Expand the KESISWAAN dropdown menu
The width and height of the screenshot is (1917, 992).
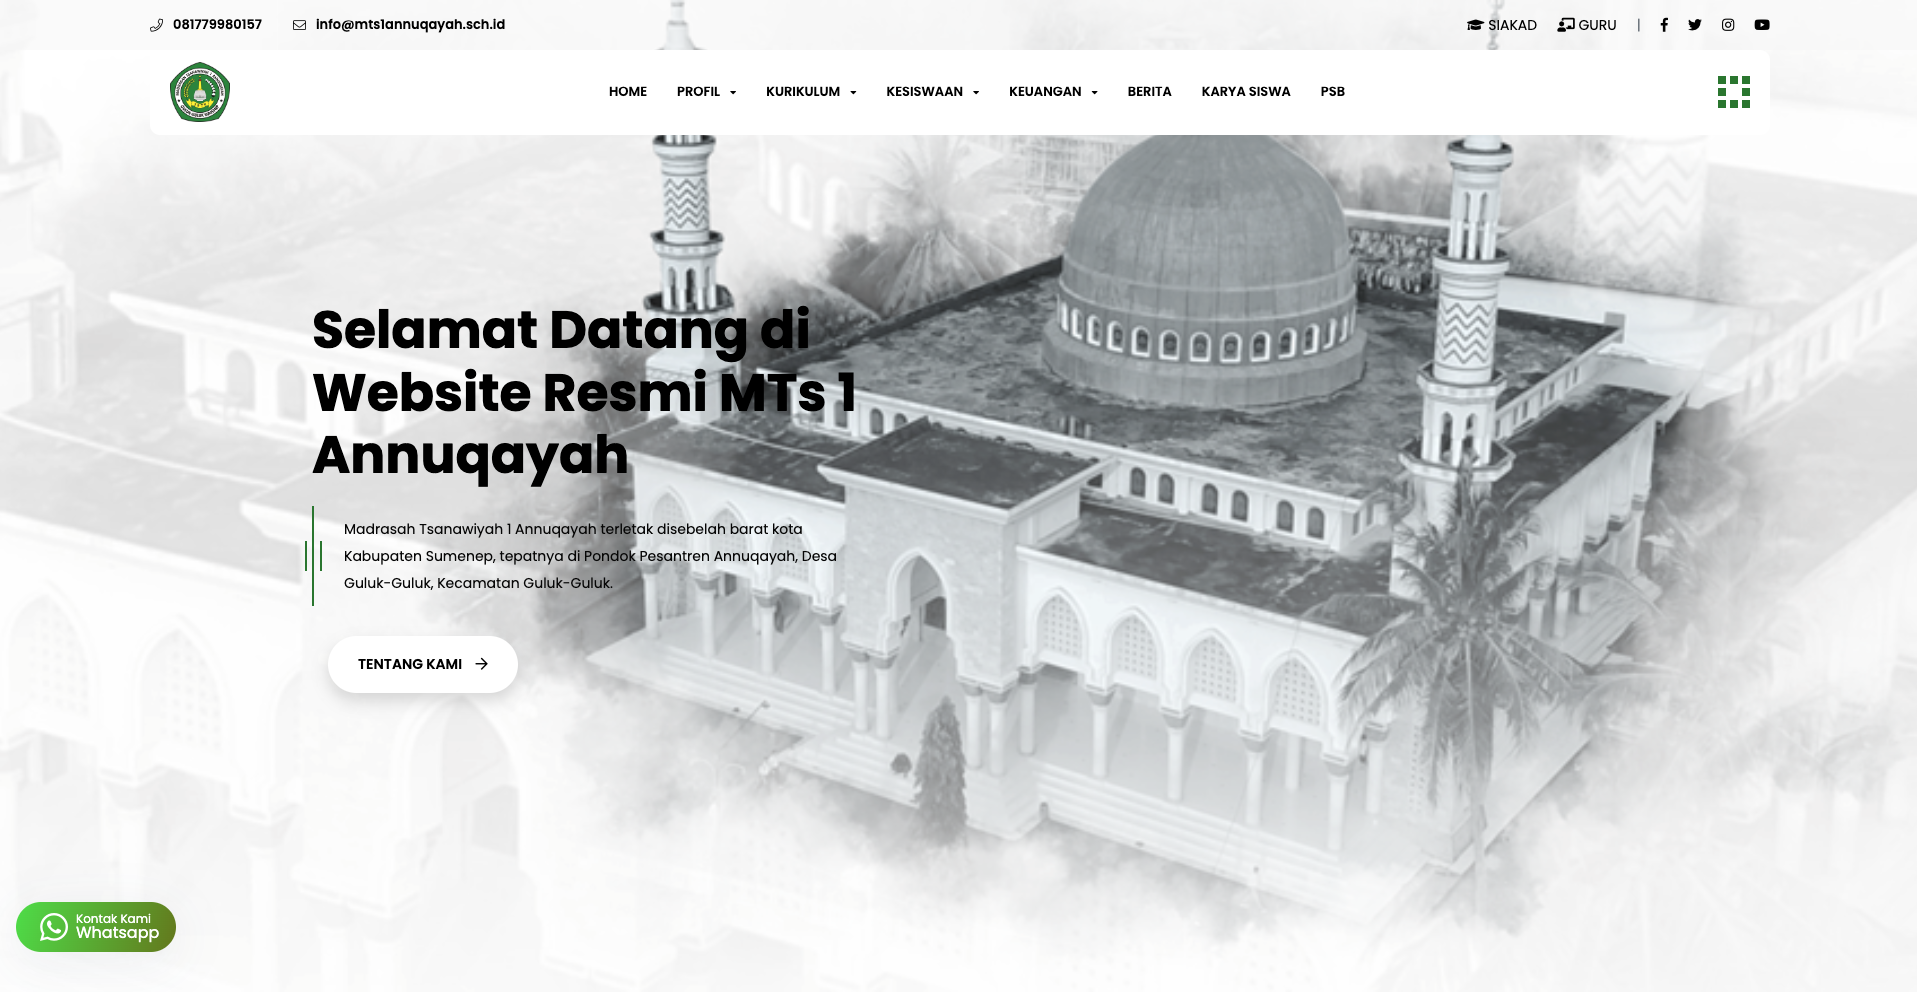tap(932, 92)
